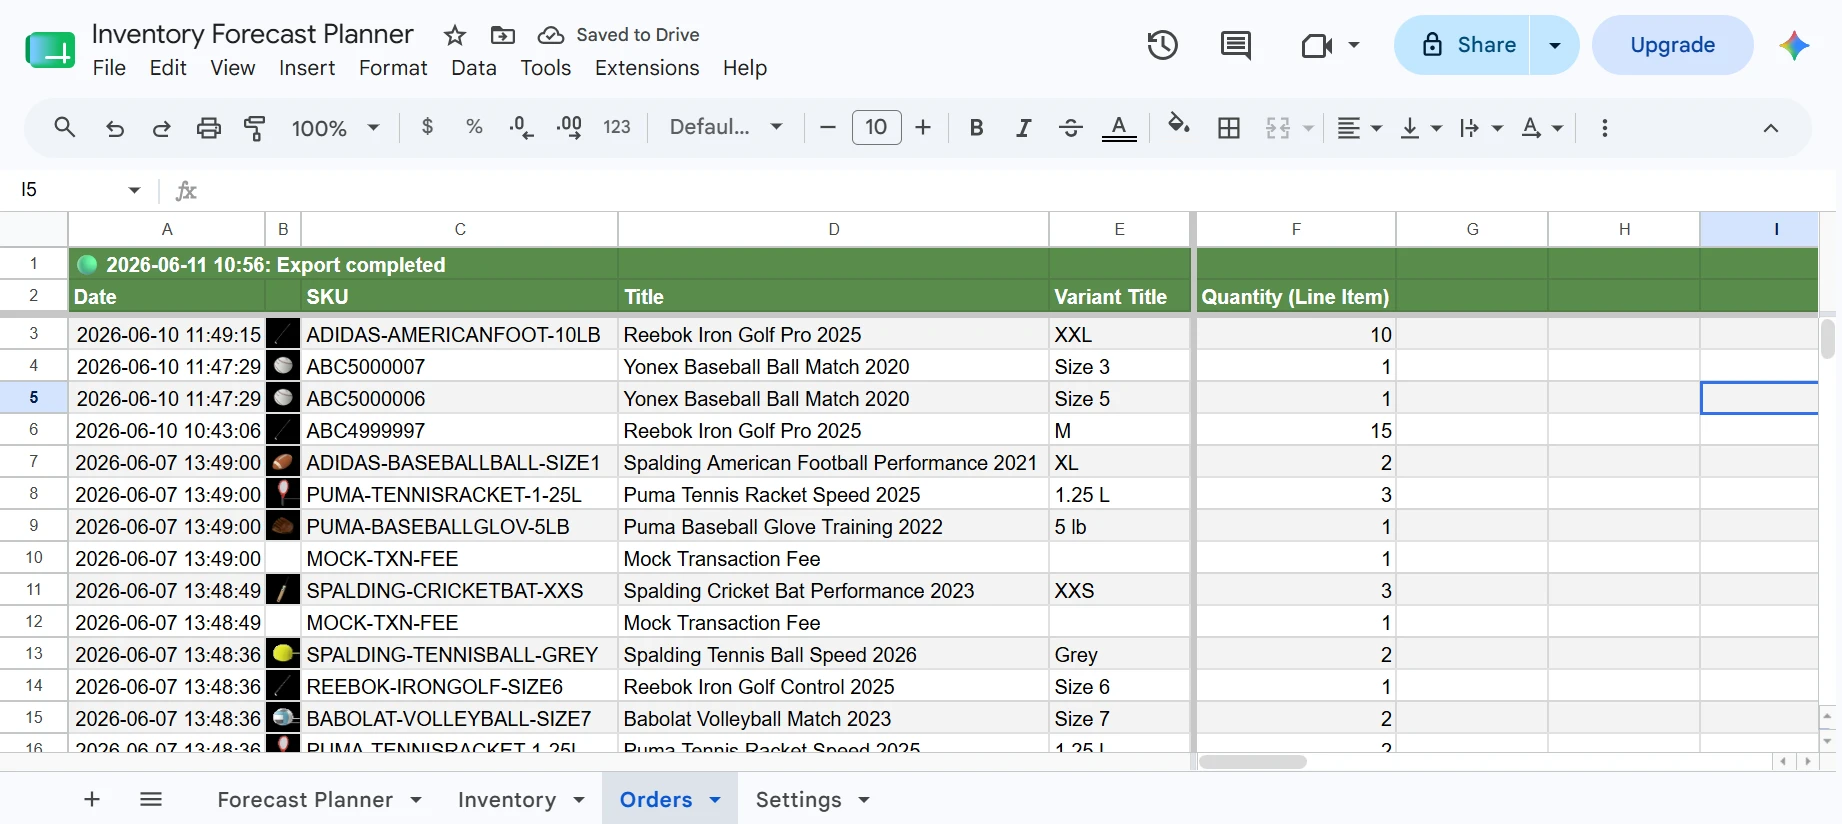Switch to the Inventory sheet tab
Image resolution: width=1842 pixels, height=824 pixels.
507,800
